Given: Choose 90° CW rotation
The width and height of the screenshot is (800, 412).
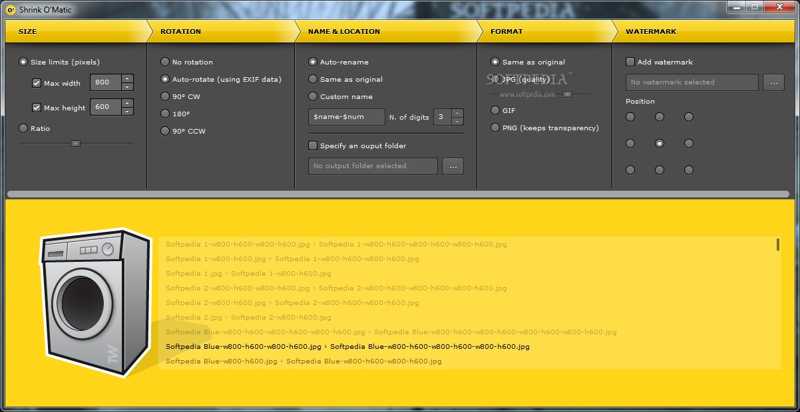Looking at the screenshot, I should pyautogui.click(x=165, y=96).
